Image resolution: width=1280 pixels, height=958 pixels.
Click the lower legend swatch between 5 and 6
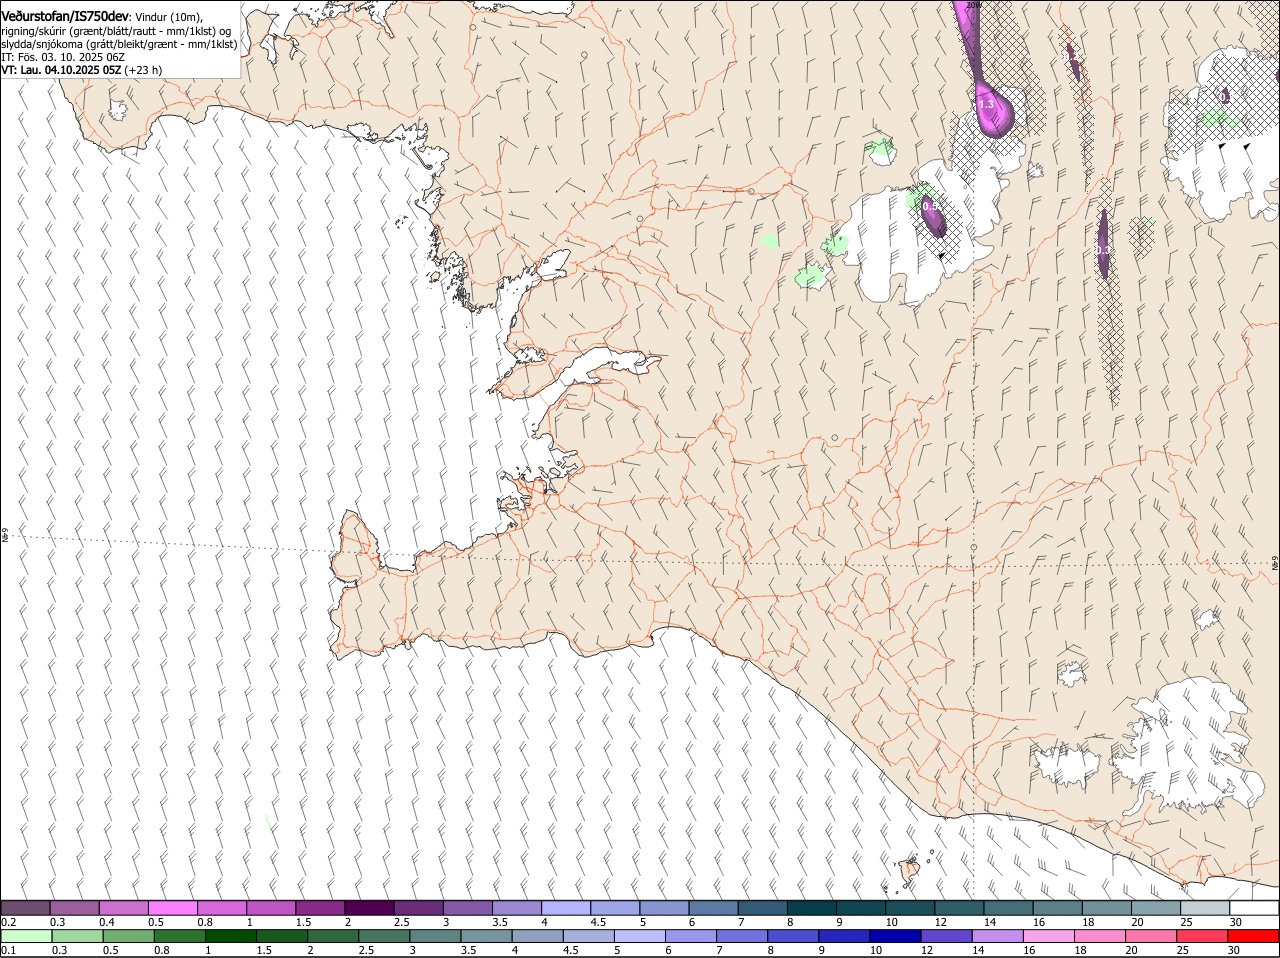pos(640,937)
